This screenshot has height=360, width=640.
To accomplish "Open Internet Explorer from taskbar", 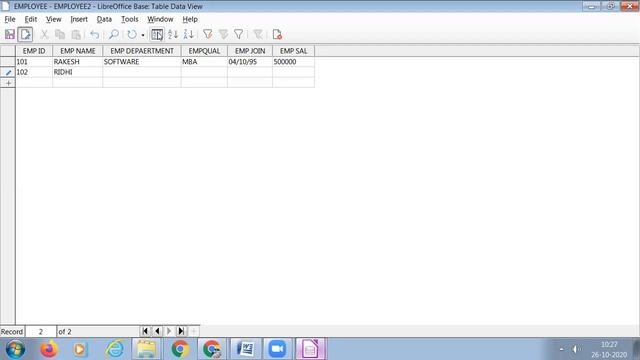I will pos(115,349).
